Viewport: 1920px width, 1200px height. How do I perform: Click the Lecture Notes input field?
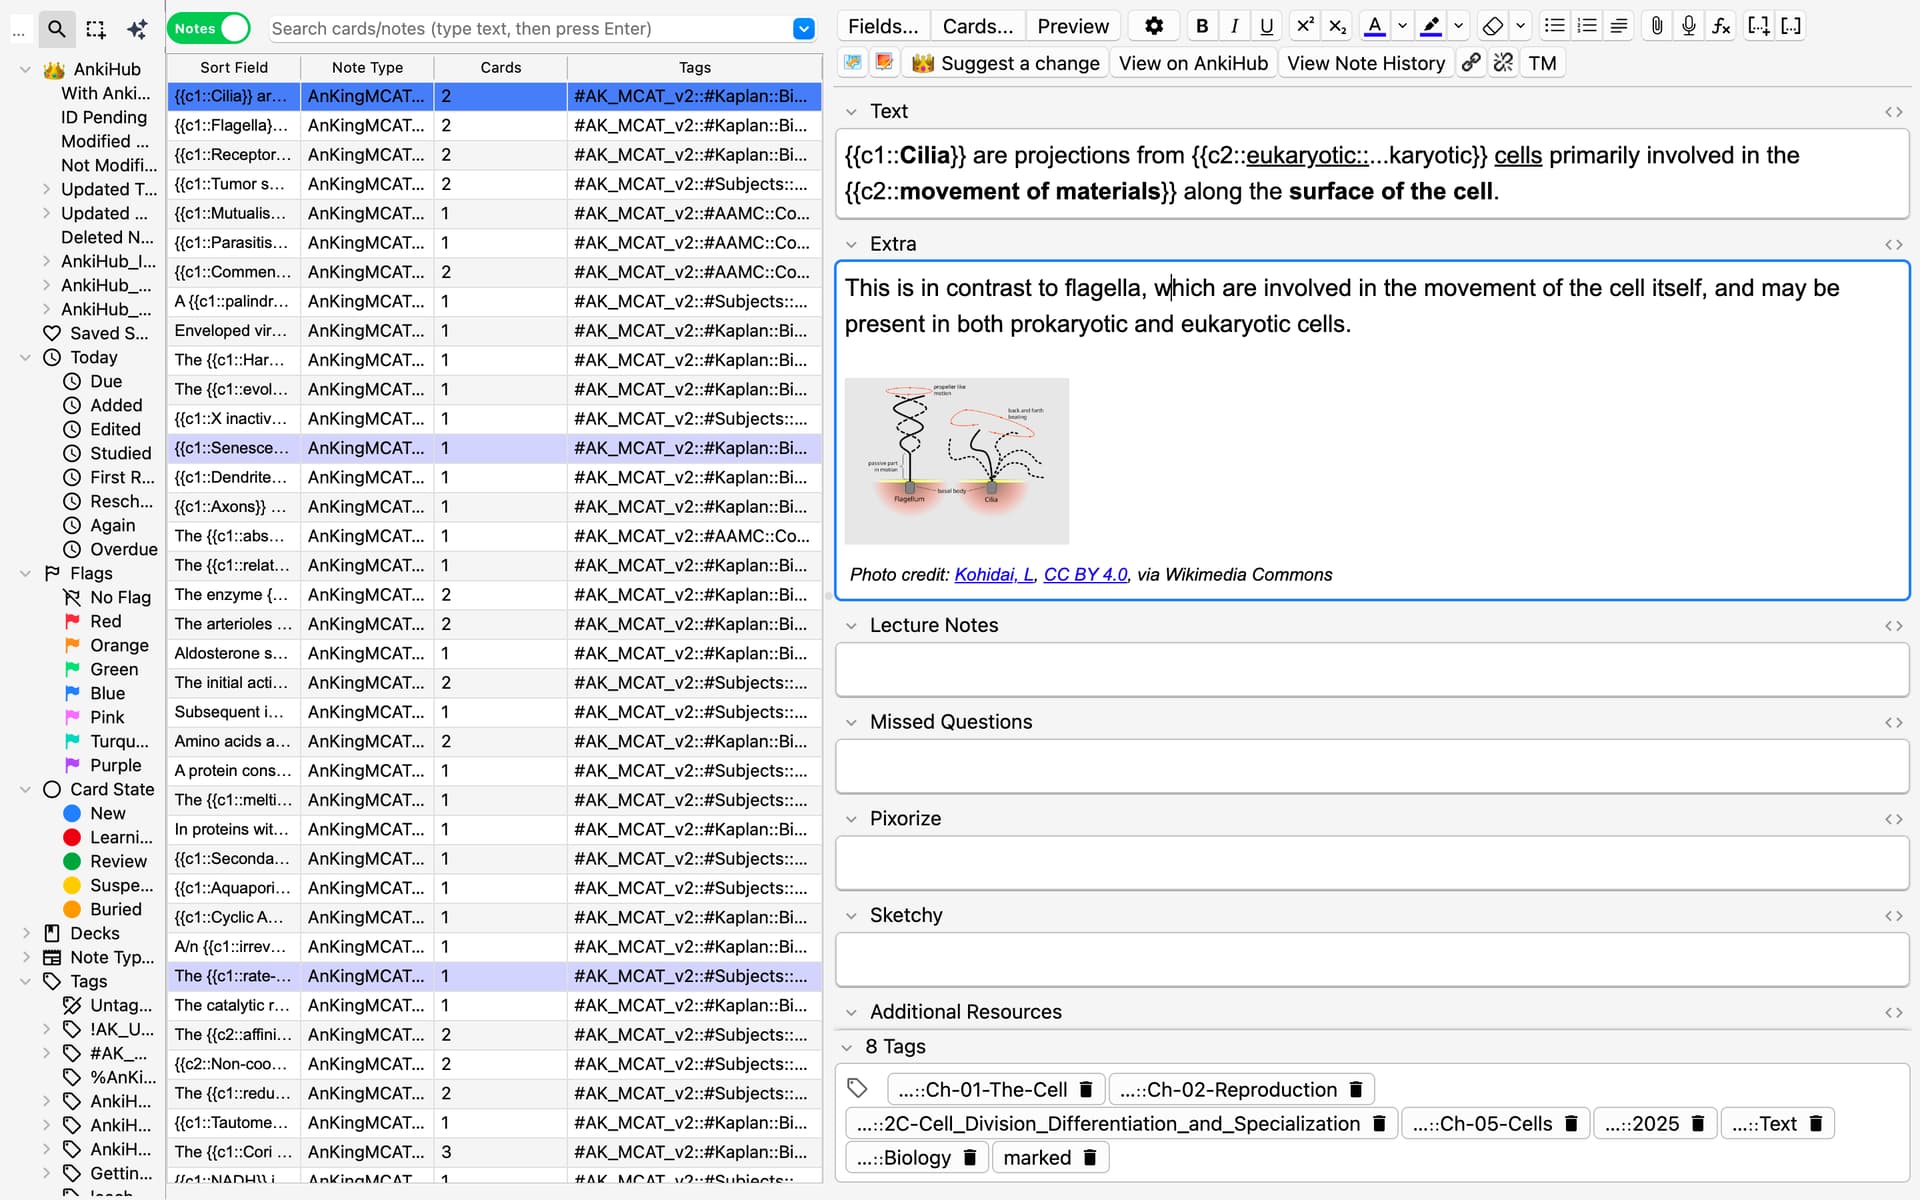tap(1371, 669)
